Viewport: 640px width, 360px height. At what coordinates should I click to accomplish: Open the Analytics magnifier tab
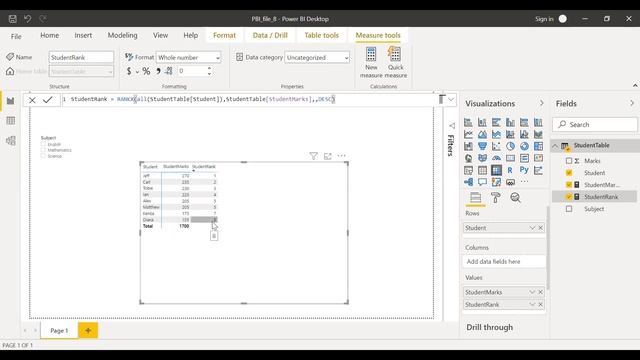click(x=515, y=198)
